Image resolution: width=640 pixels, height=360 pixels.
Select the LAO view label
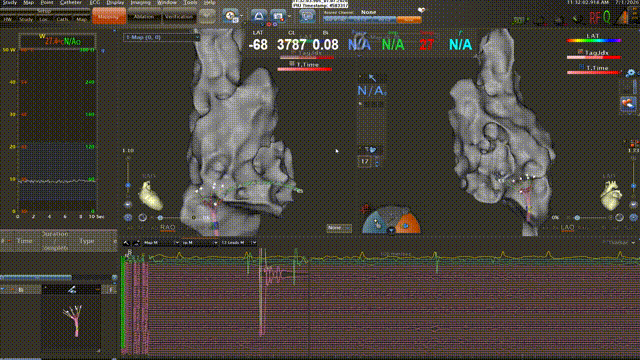point(567,227)
